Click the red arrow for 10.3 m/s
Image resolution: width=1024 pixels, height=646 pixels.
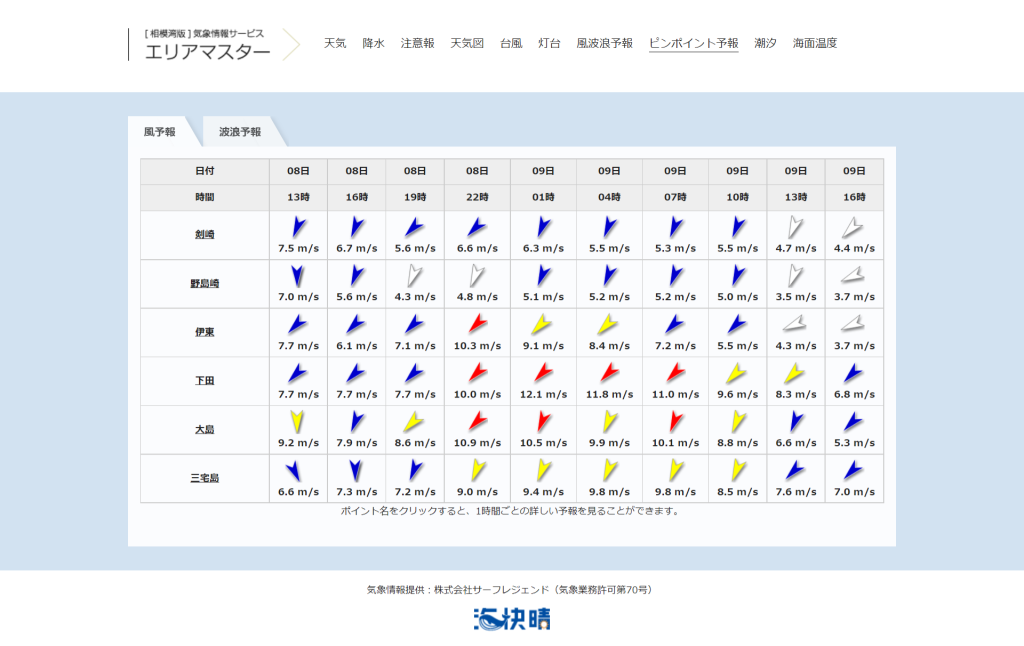477,324
